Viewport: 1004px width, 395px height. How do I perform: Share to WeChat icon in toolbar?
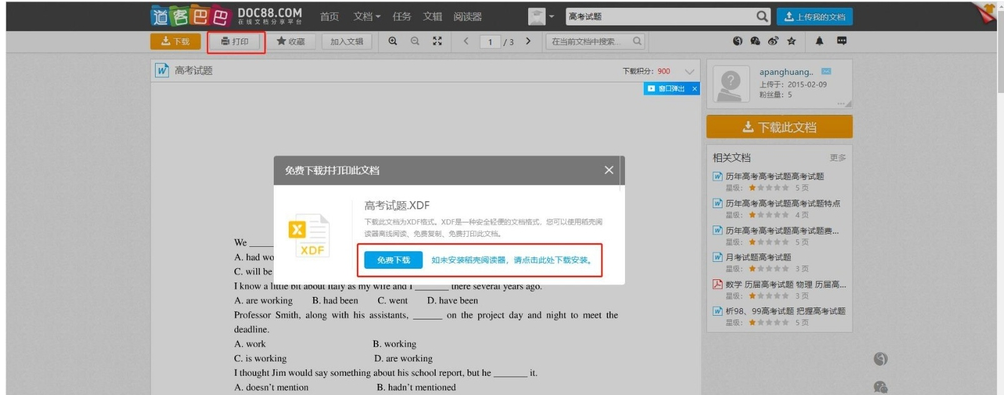756,41
